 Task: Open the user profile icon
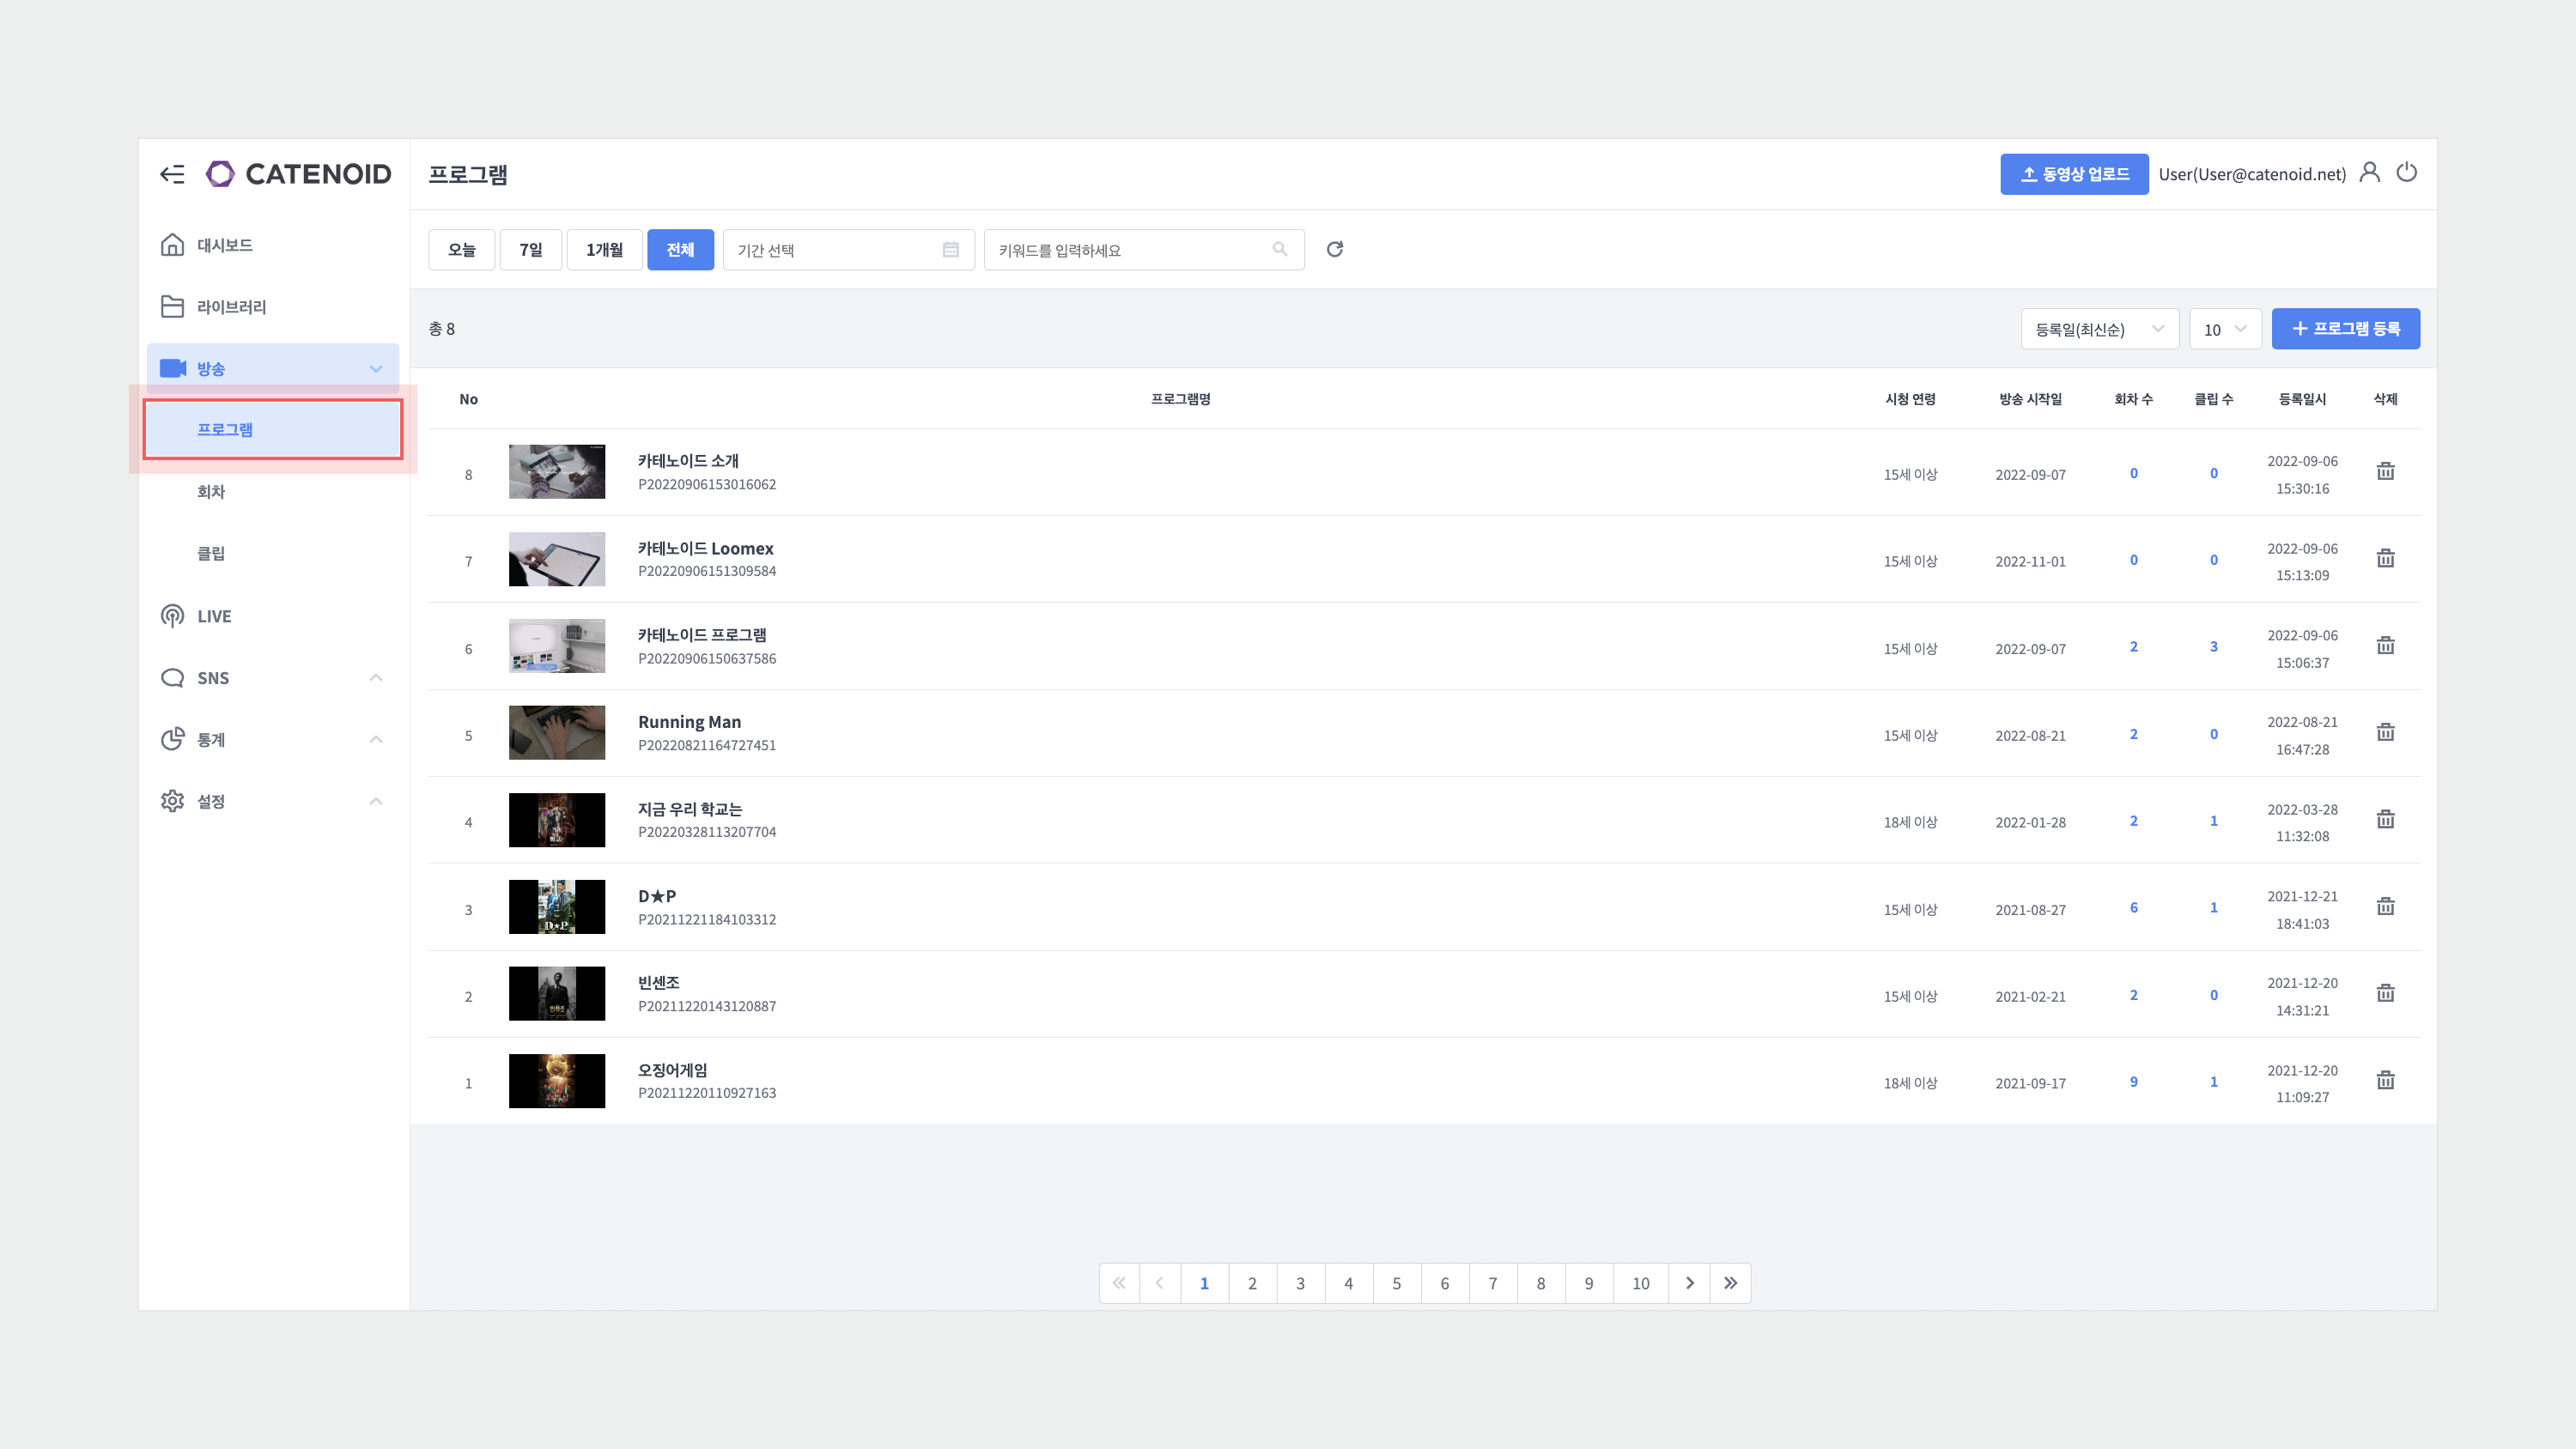[x=2369, y=173]
